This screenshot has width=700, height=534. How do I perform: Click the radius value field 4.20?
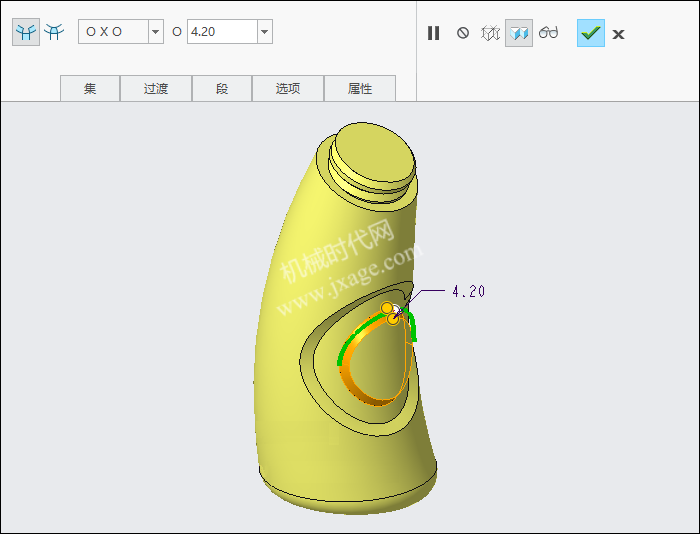[x=222, y=32]
